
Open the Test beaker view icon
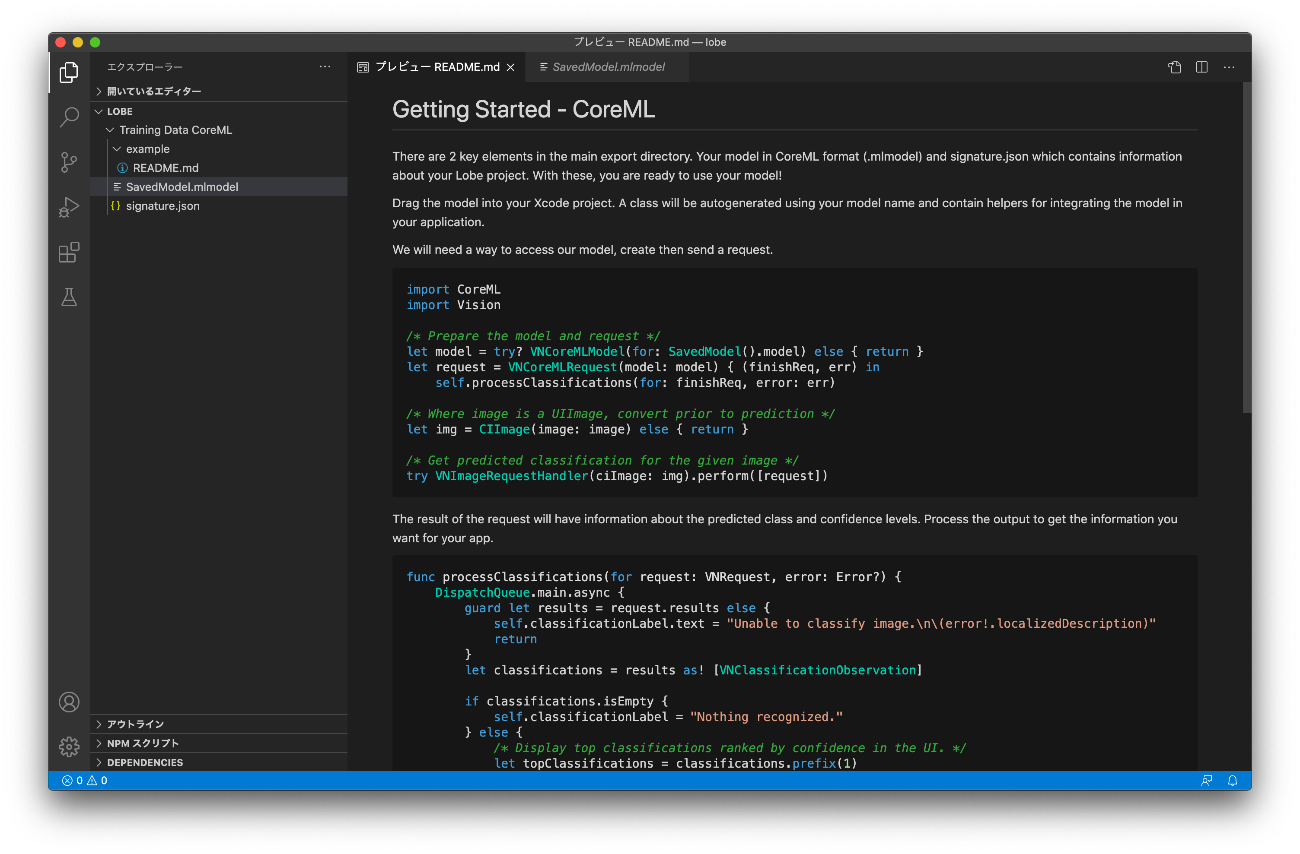pyautogui.click(x=69, y=297)
